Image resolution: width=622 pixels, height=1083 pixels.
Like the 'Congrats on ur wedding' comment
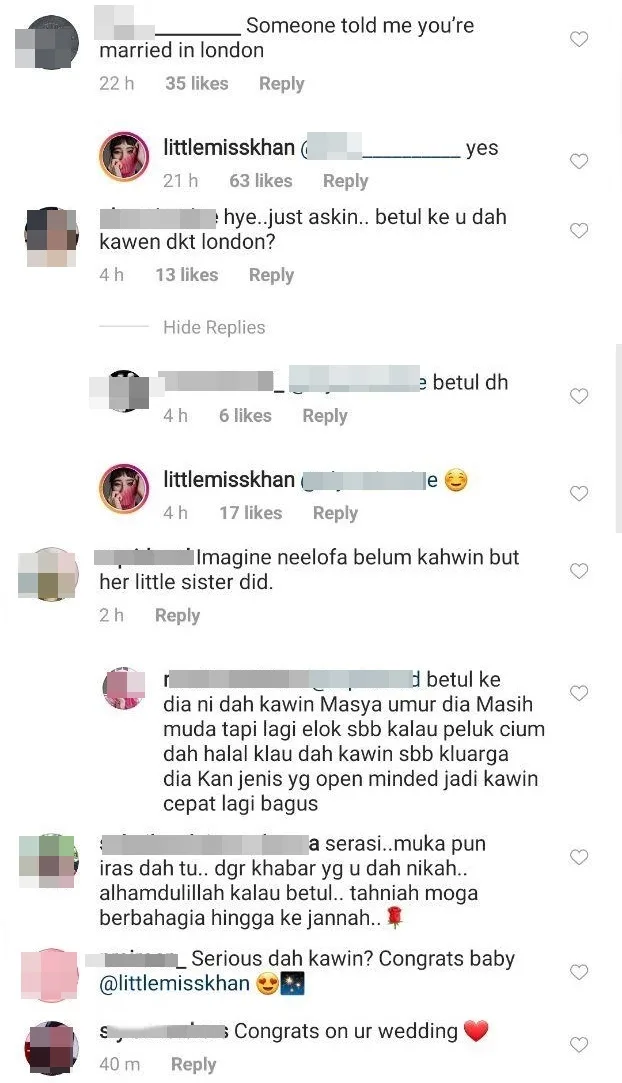pos(579,1044)
